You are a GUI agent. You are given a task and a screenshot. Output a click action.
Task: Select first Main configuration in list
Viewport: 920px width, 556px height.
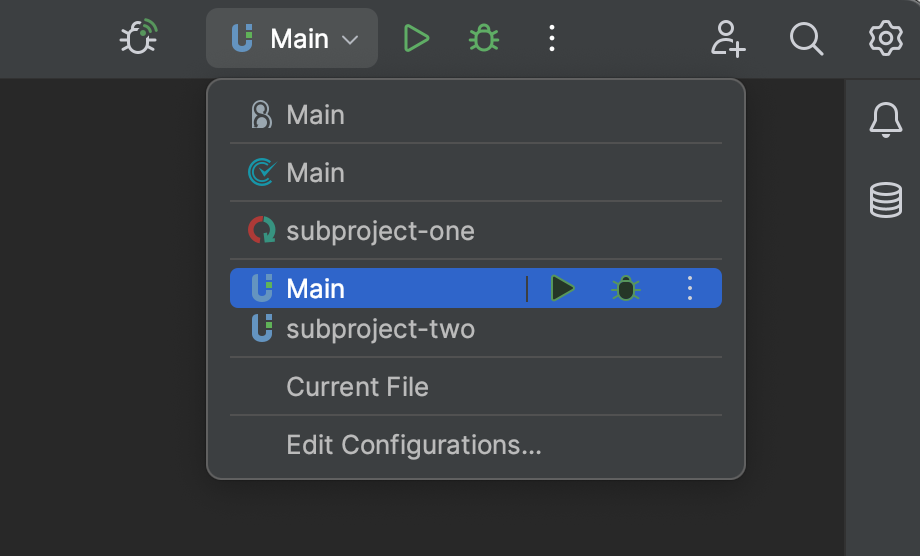tap(315, 115)
